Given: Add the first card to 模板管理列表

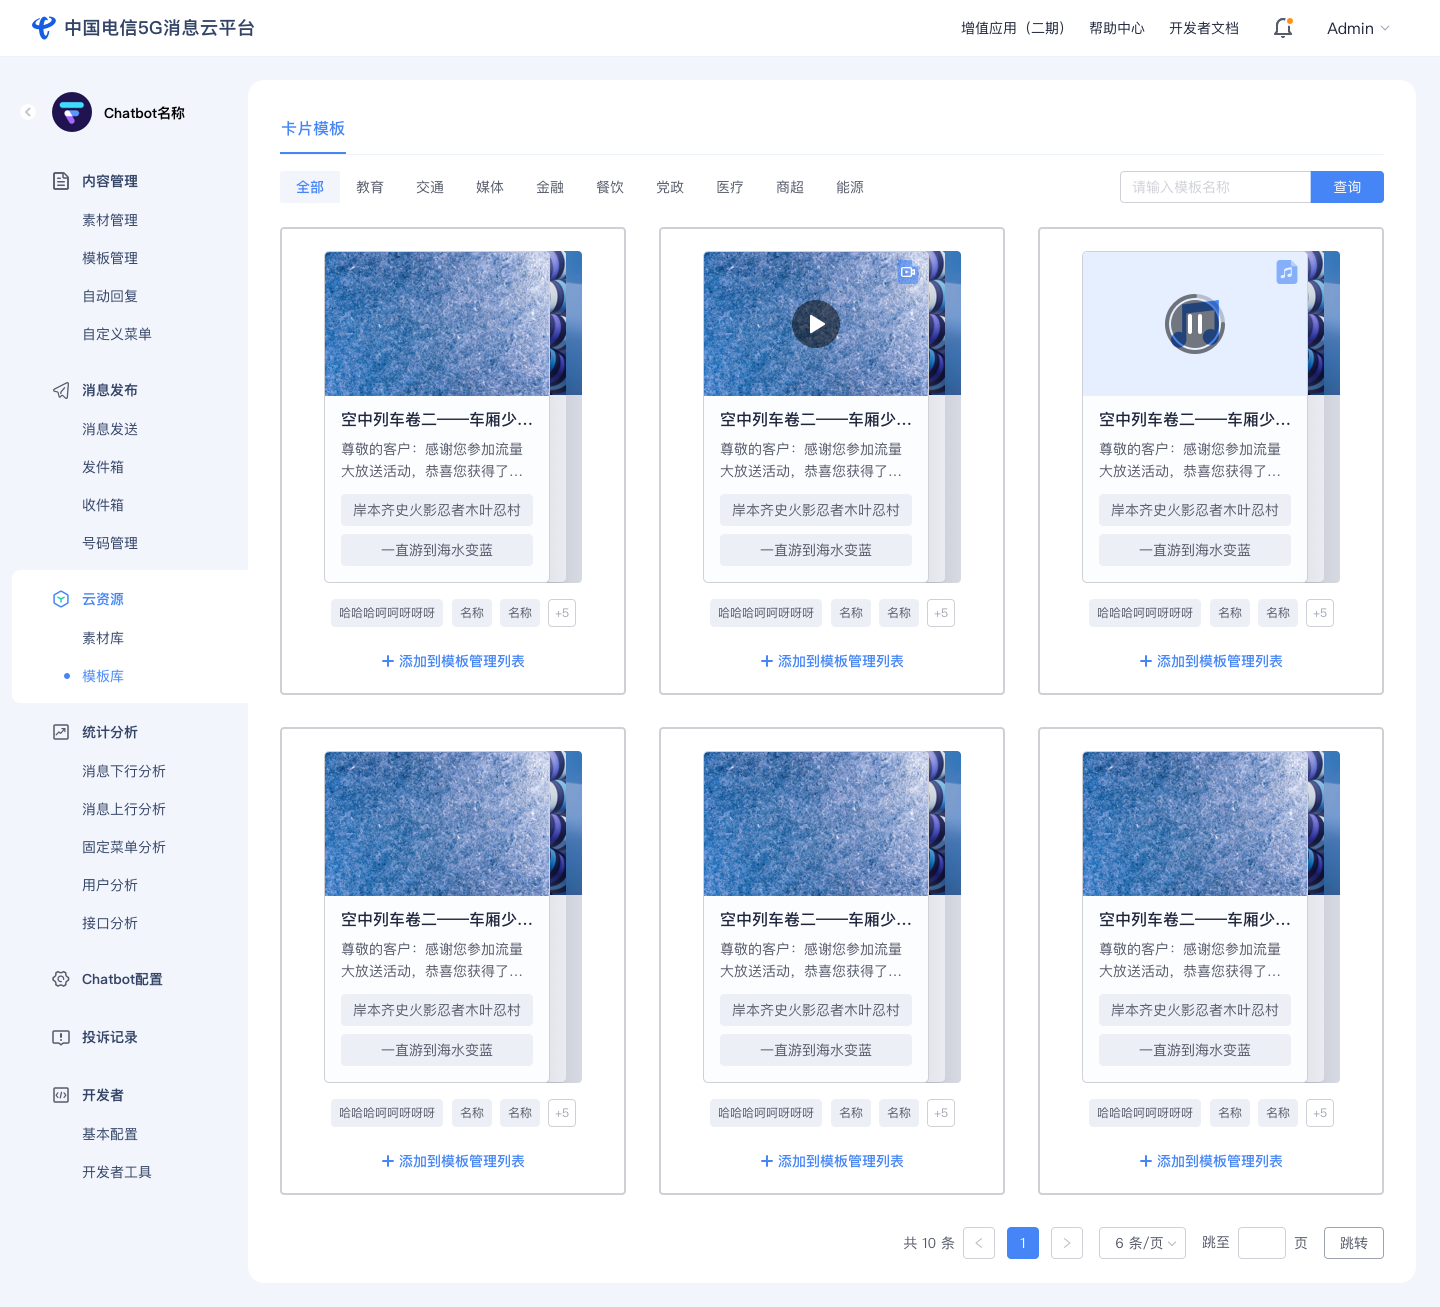Looking at the screenshot, I should pyautogui.click(x=453, y=661).
